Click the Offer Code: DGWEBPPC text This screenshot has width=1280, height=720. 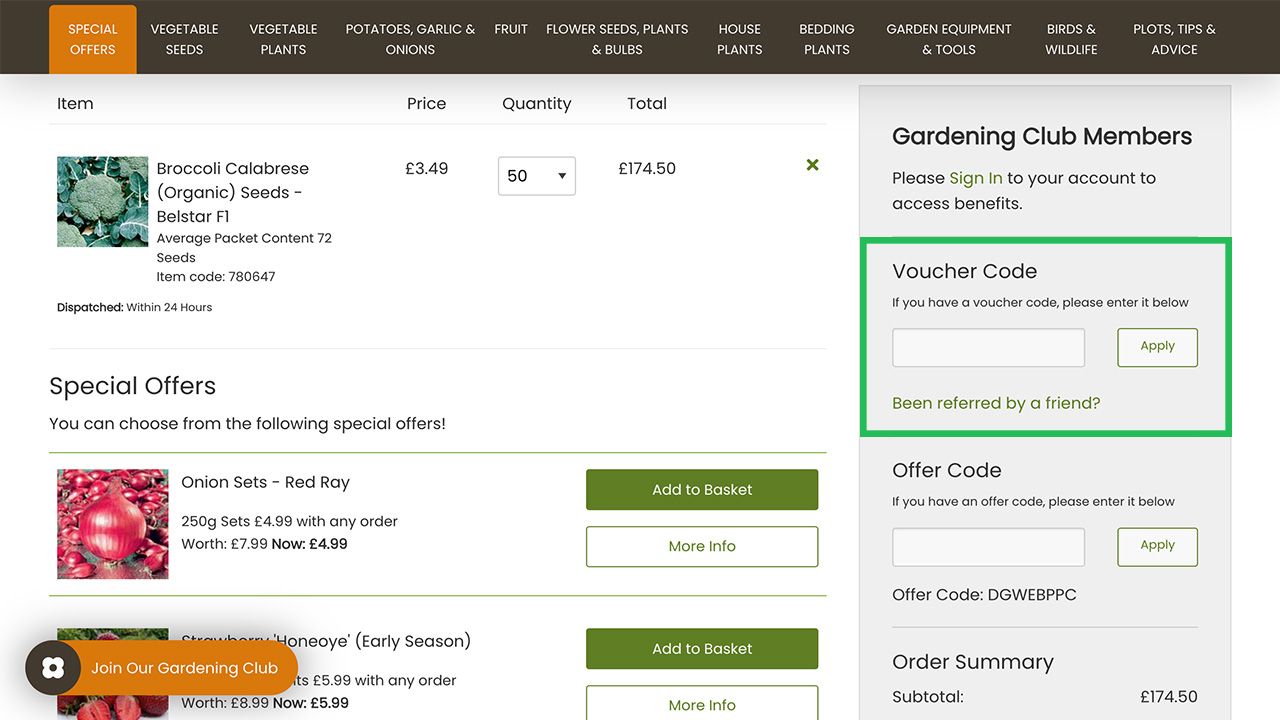tap(984, 595)
